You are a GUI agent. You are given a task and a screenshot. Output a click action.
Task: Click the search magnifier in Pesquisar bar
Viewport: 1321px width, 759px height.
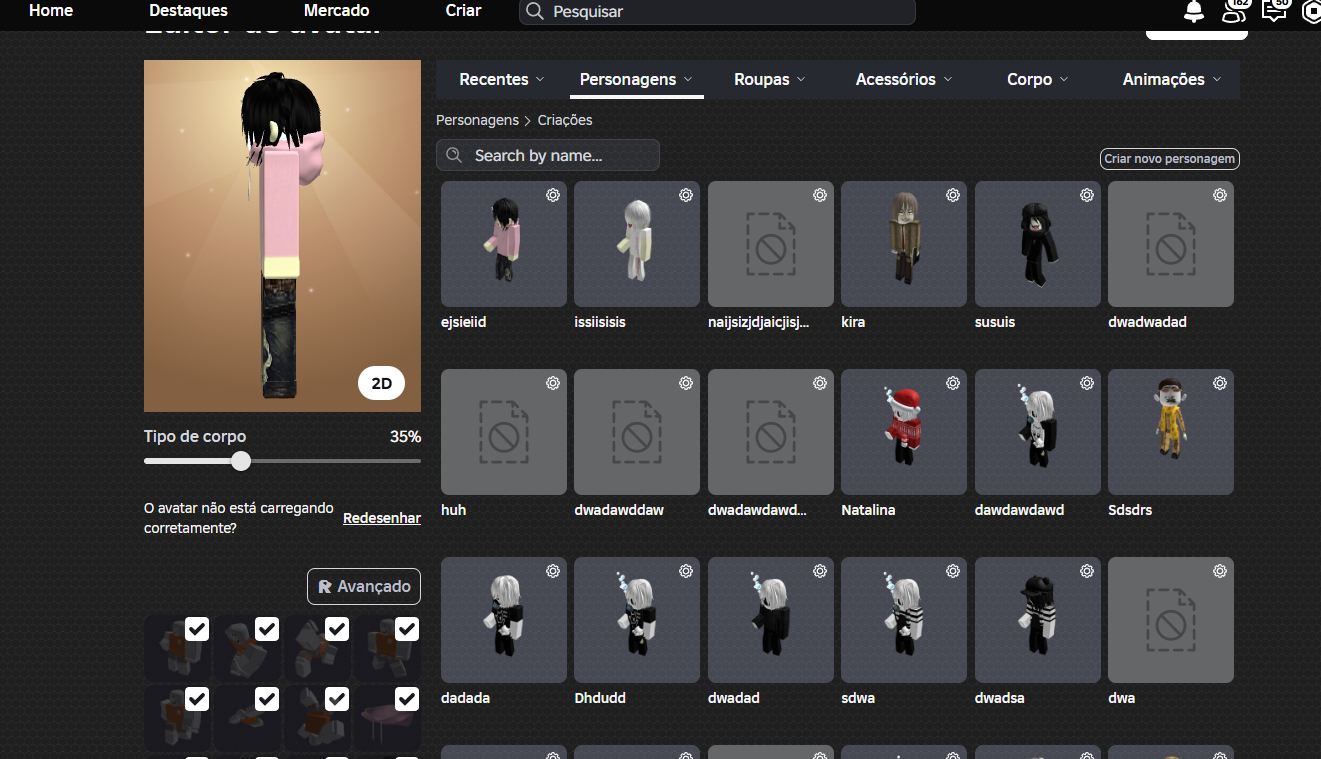535,11
